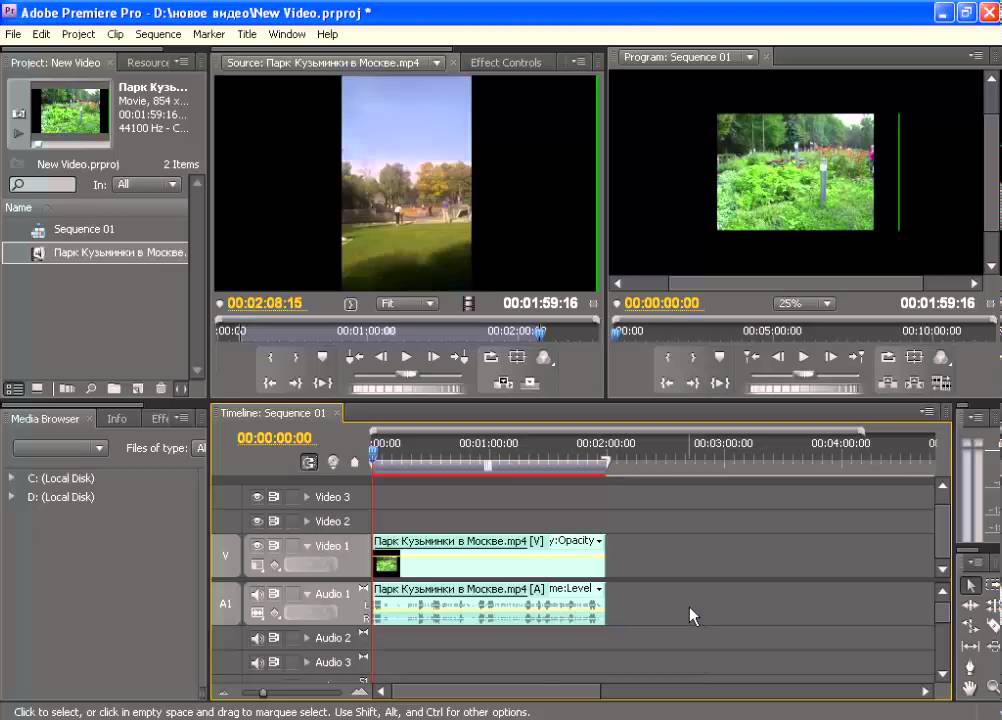The height and width of the screenshot is (720, 1002).
Task: Select Sequence 01 in Project panel
Action: click(x=84, y=229)
